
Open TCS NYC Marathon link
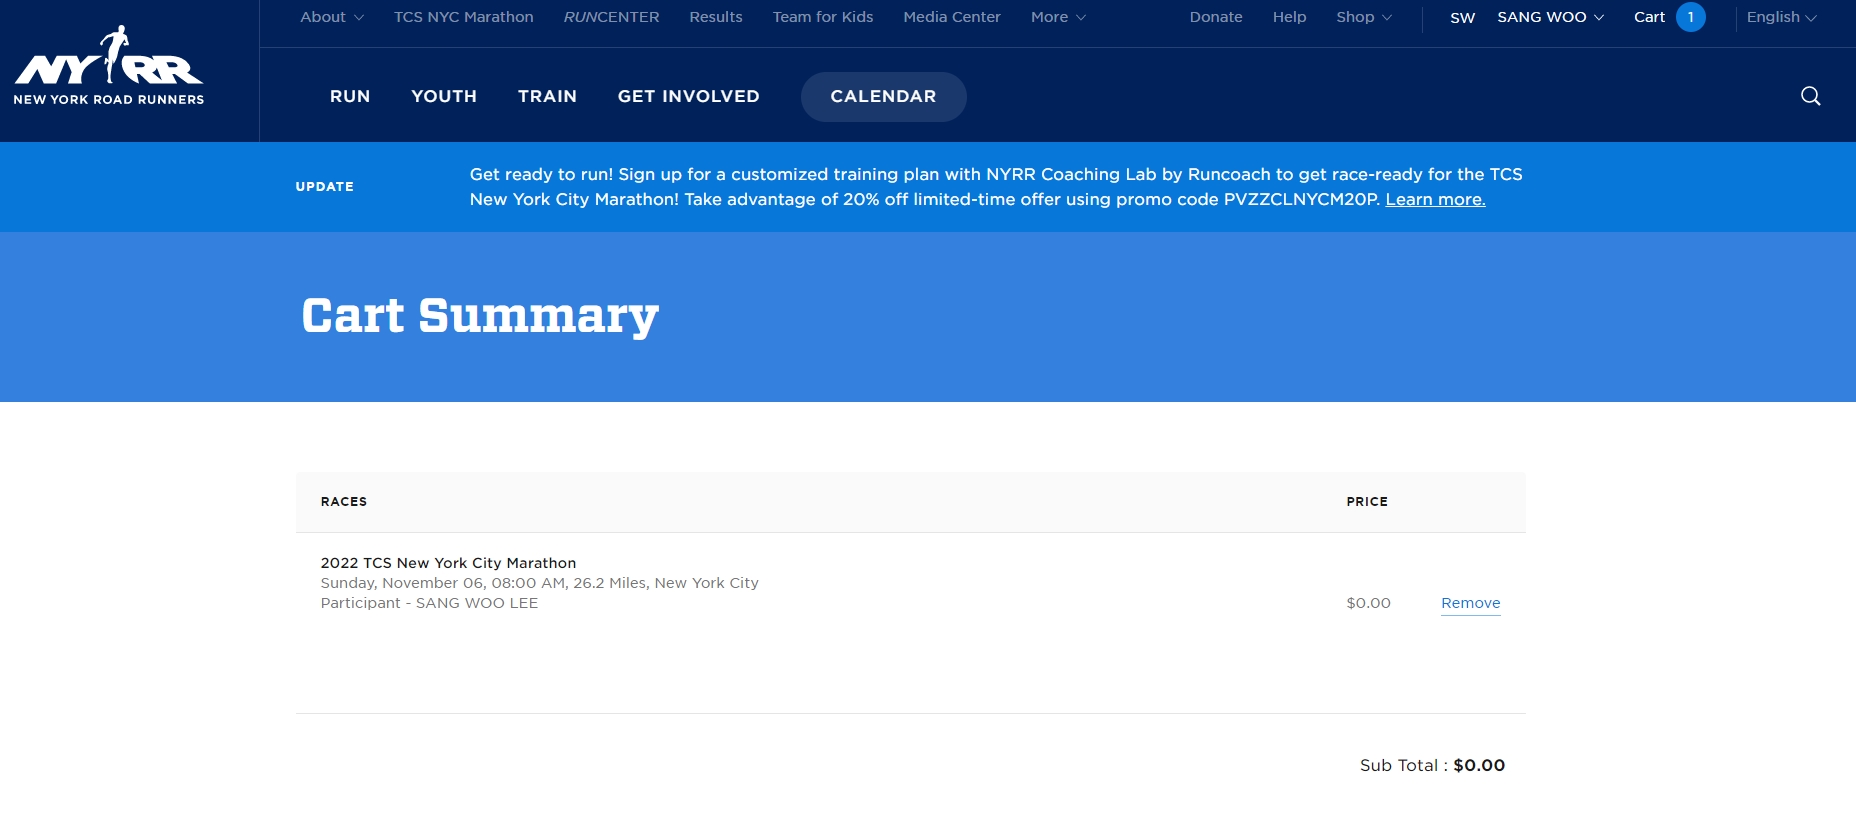click(x=464, y=17)
